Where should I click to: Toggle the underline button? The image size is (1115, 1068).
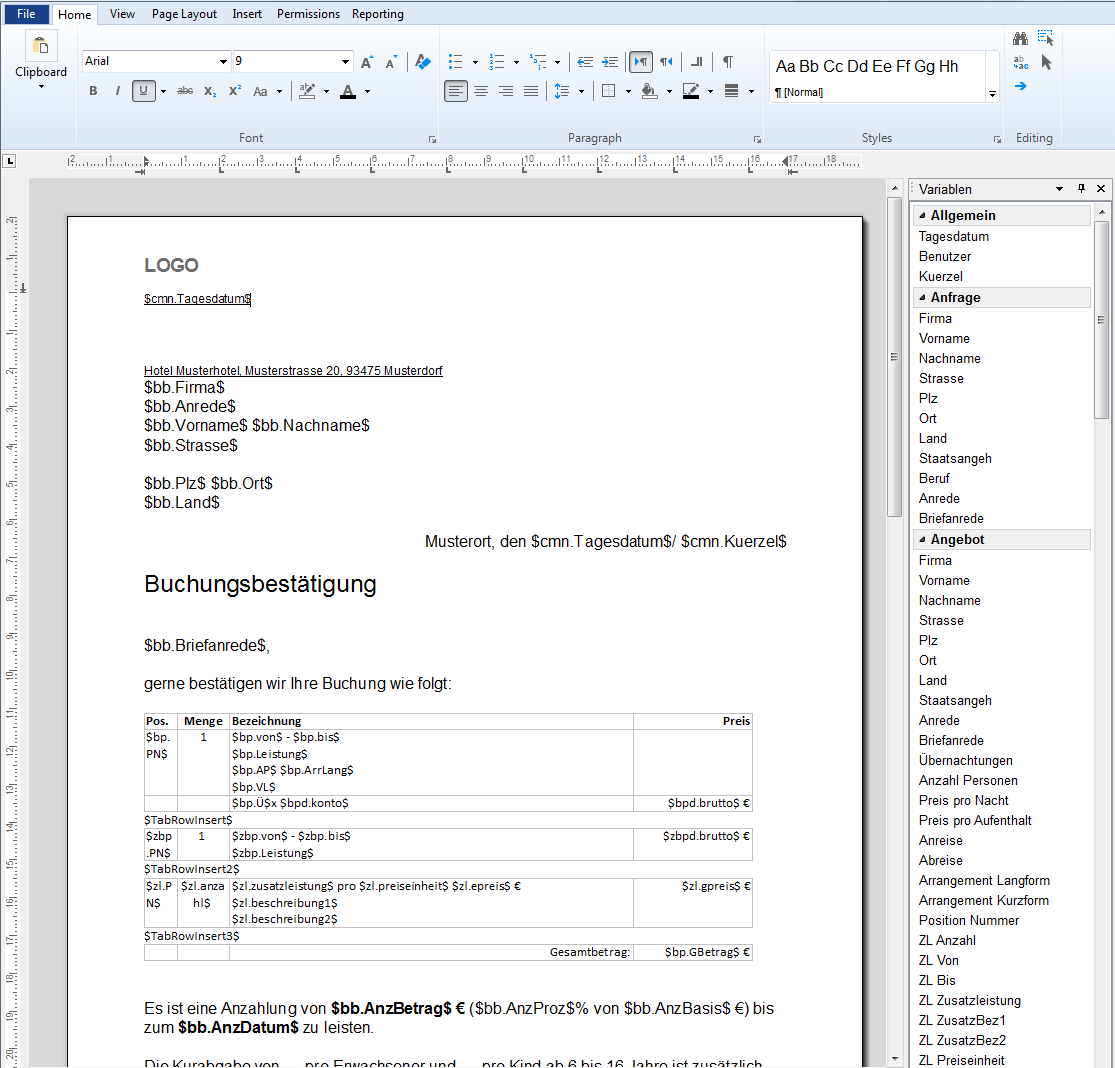click(143, 91)
